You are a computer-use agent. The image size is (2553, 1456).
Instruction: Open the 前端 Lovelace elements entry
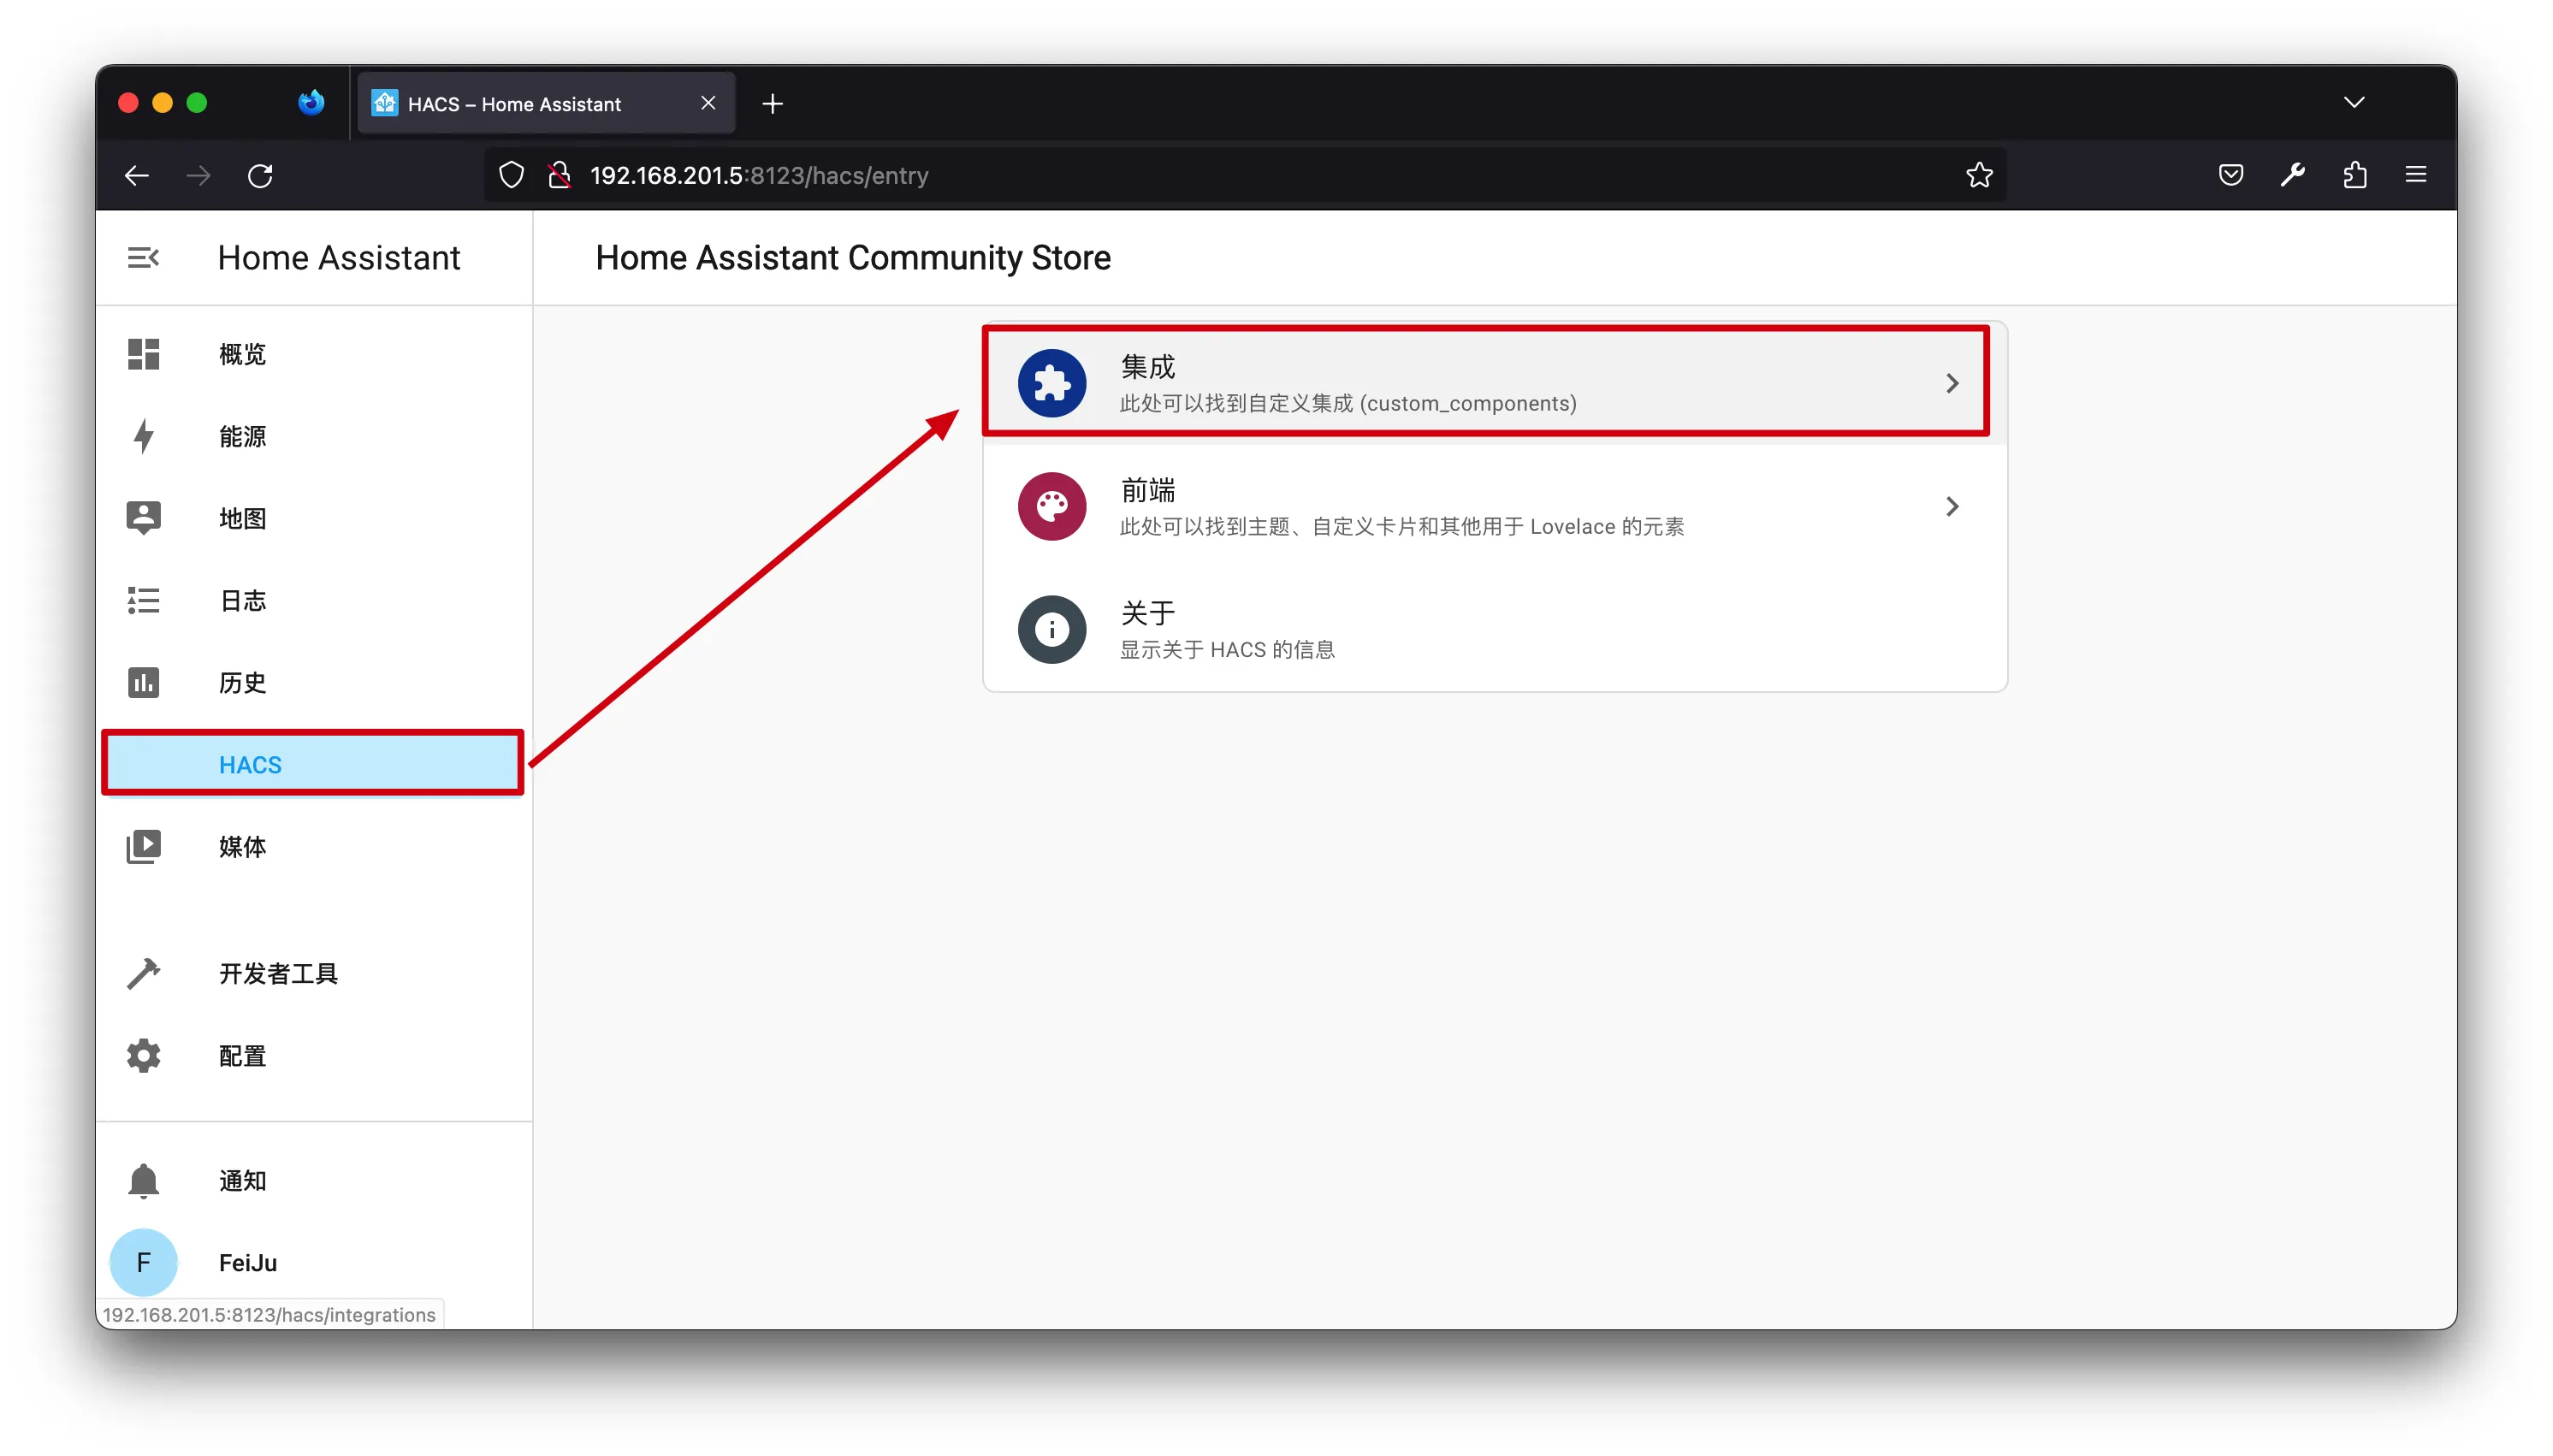coord(1494,506)
